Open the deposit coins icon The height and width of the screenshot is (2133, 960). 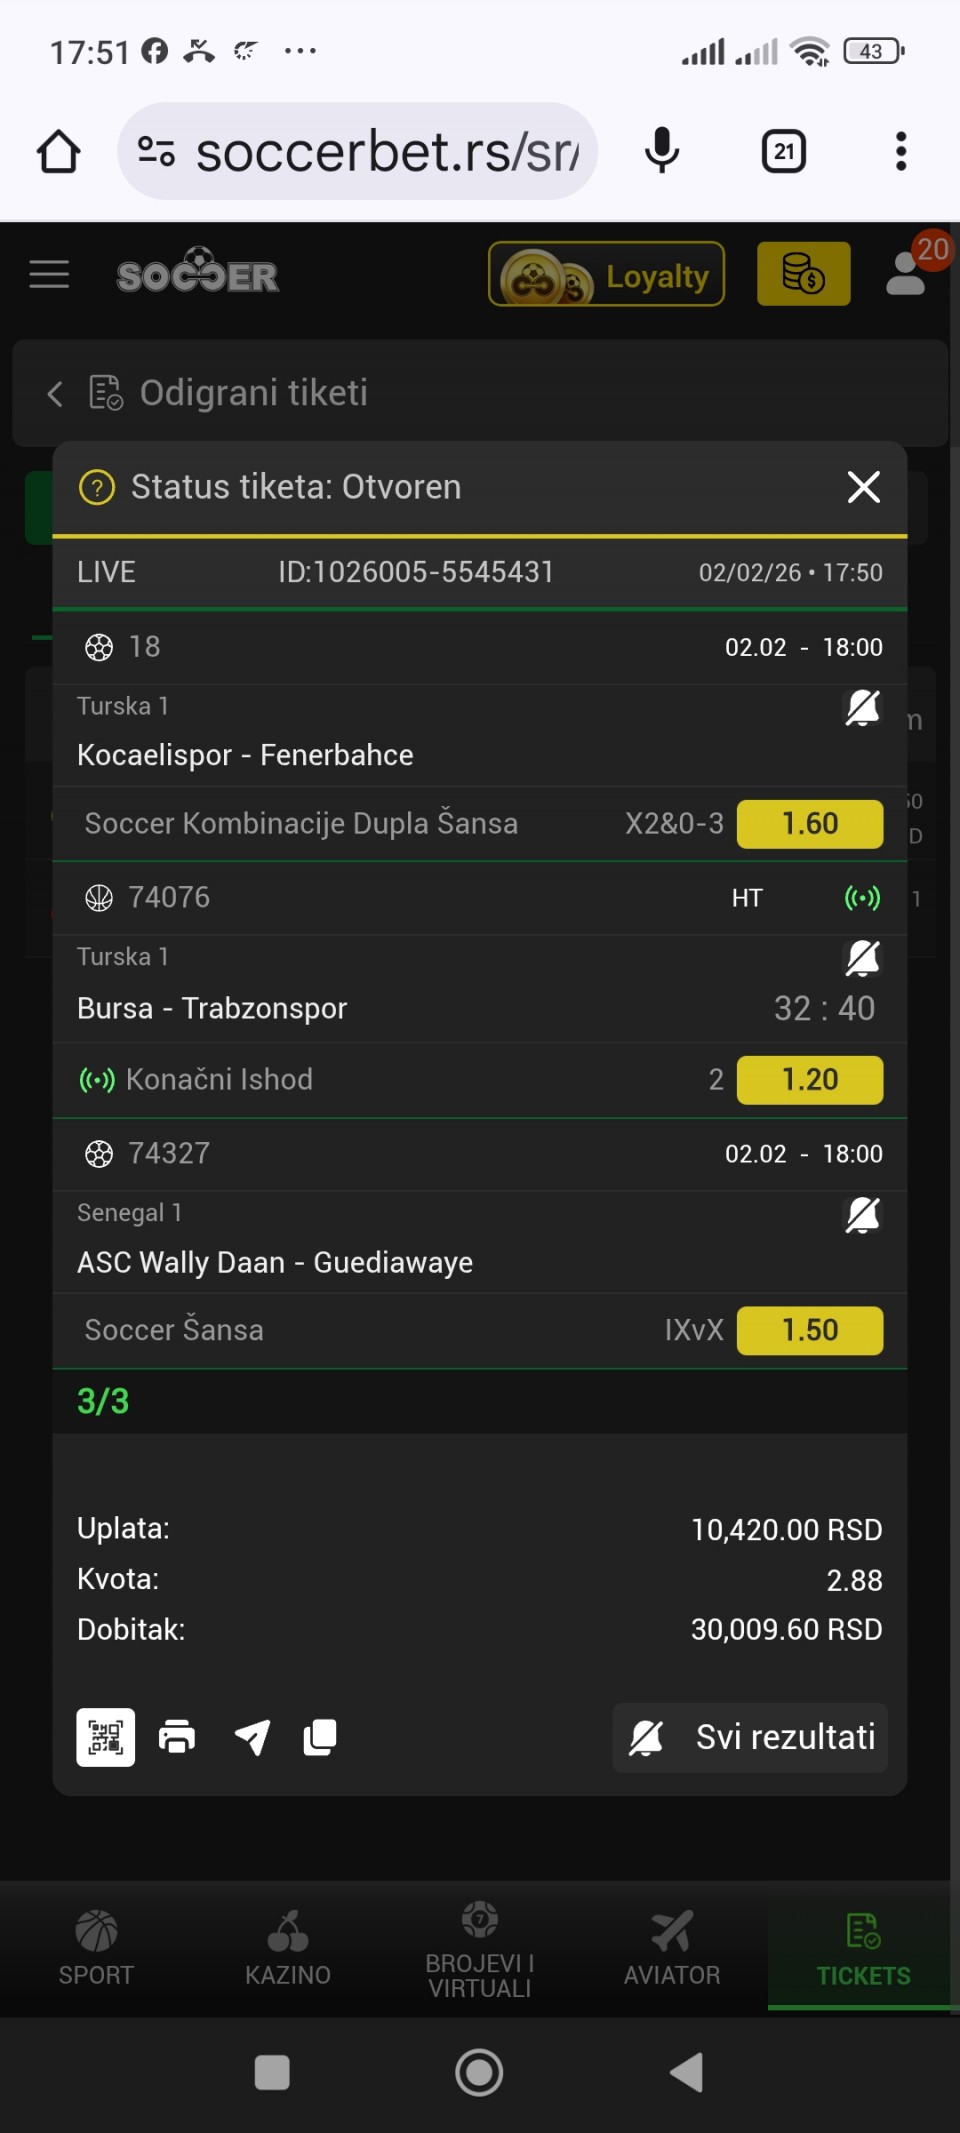803,274
